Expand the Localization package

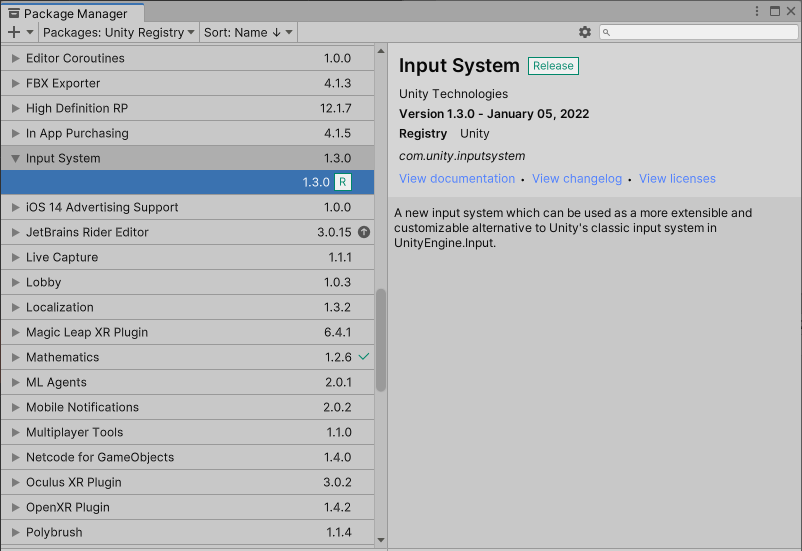point(15,307)
